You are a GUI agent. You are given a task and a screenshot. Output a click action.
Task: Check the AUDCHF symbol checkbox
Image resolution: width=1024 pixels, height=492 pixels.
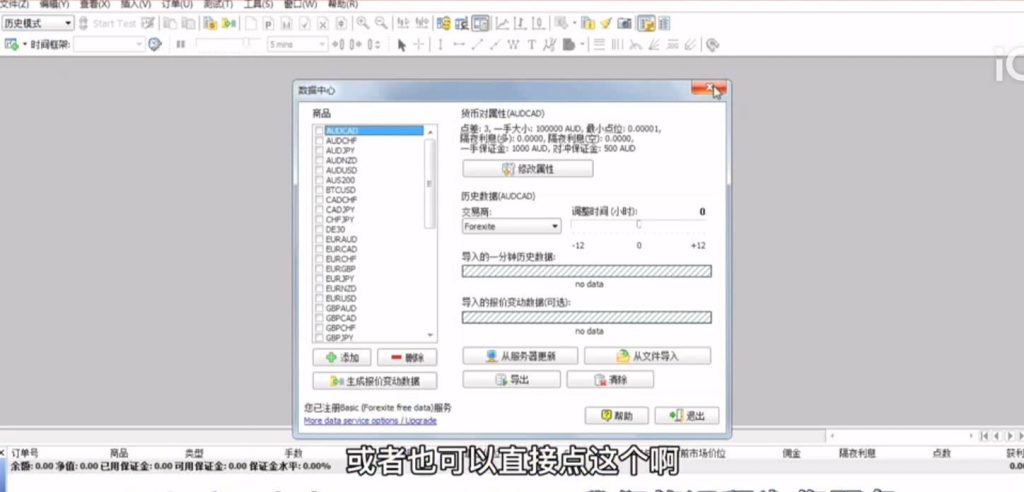tap(319, 140)
